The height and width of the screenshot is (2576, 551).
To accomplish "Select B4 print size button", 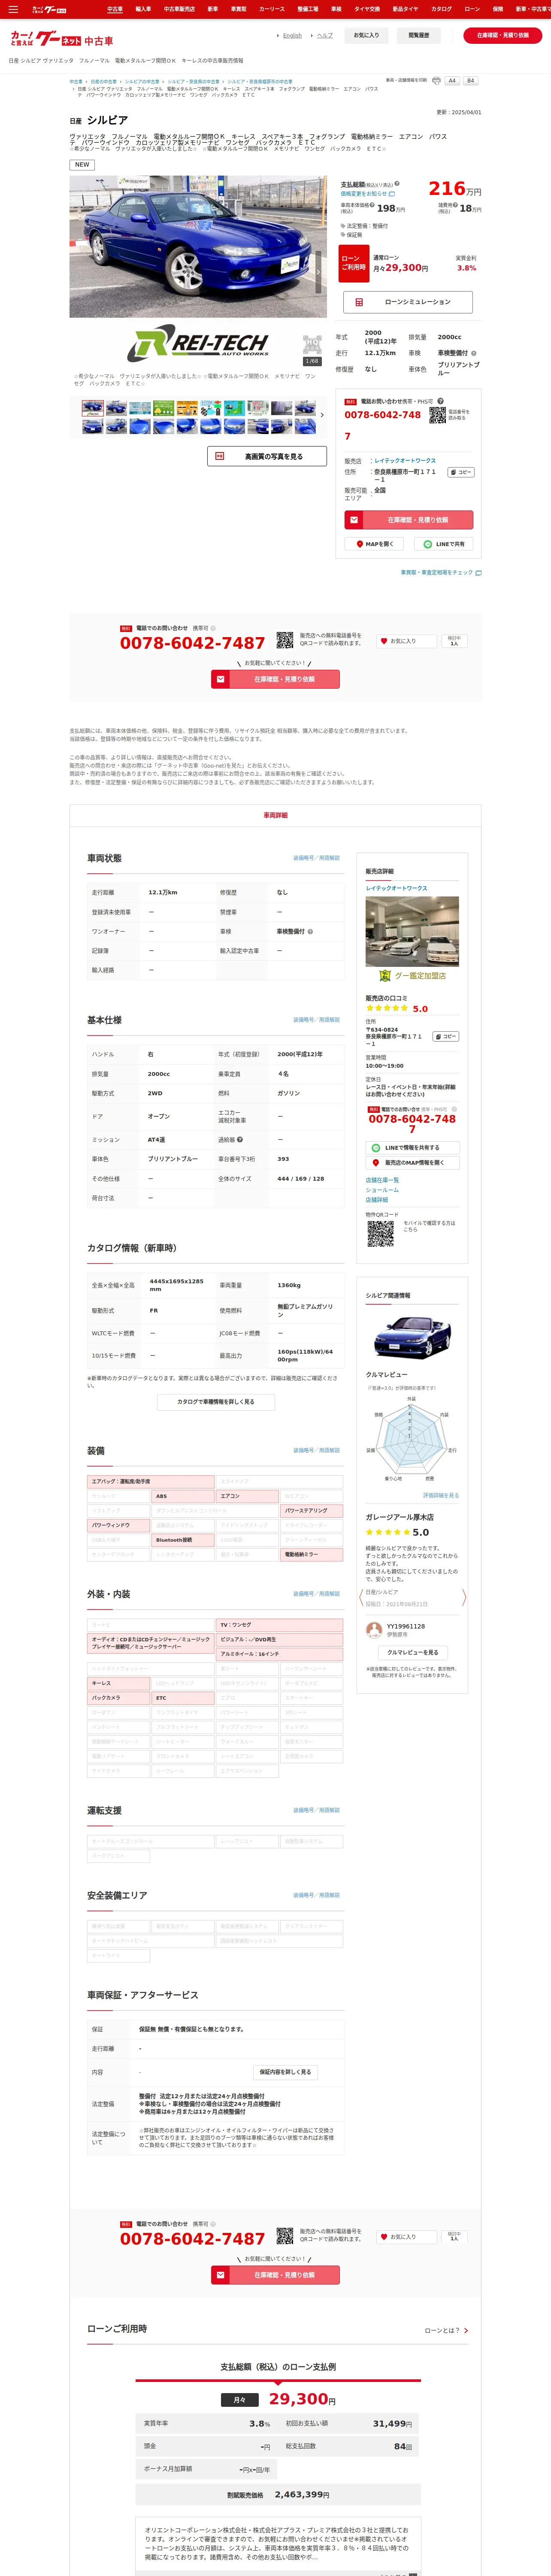I will (x=470, y=80).
